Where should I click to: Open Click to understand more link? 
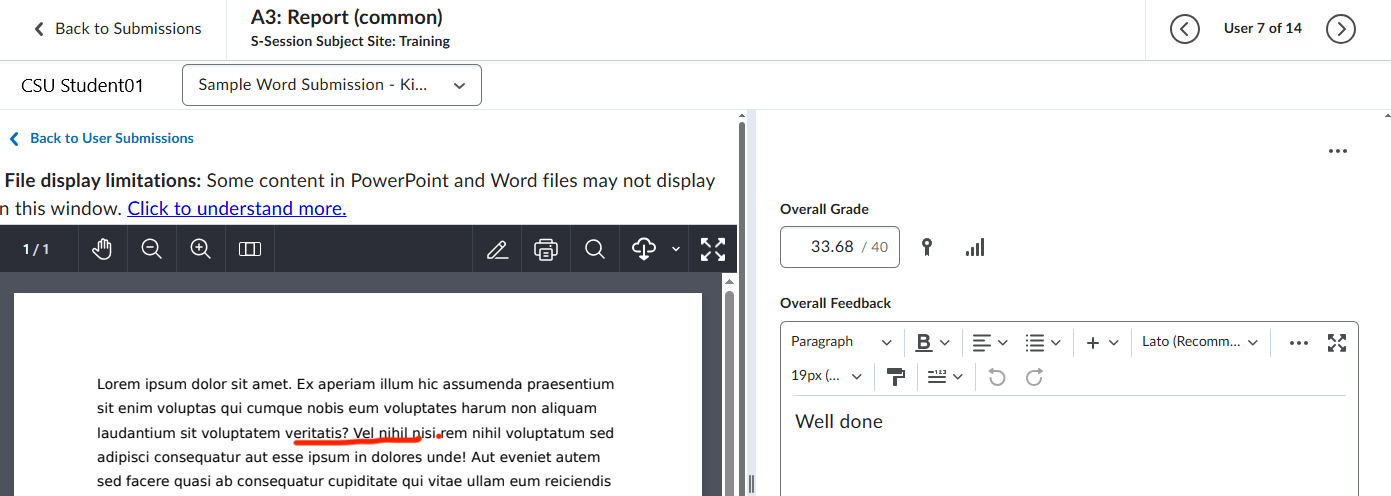[236, 208]
